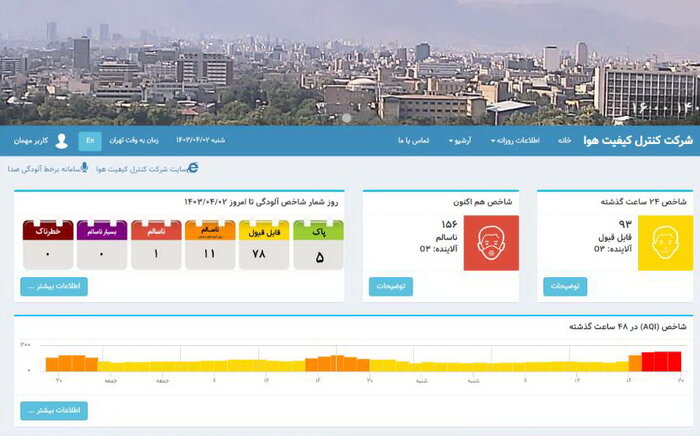Screen dimensions: 700x436
Task: Click the date text شنبه ۱۴۰۳/۰۴/۰۲
Action: 200,141
